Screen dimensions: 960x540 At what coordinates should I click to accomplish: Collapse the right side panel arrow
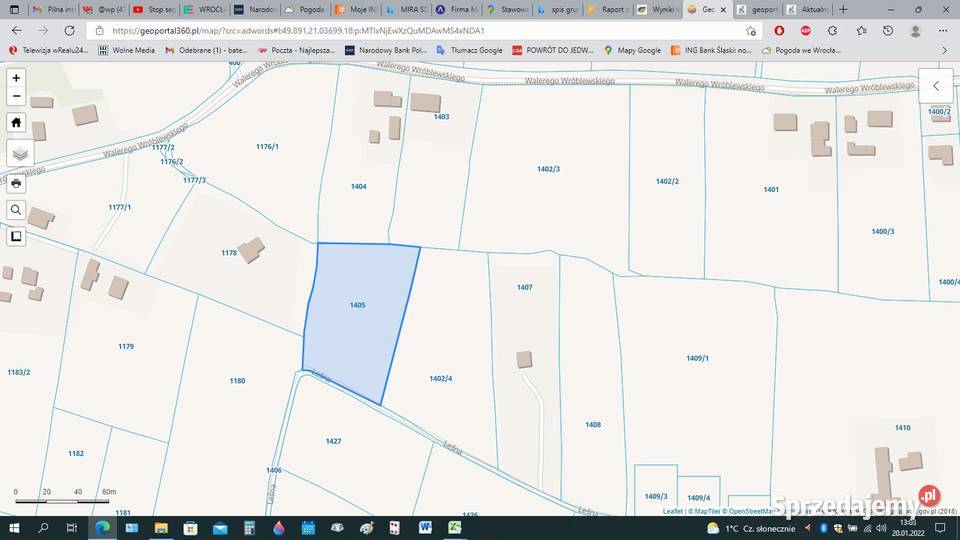[936, 86]
